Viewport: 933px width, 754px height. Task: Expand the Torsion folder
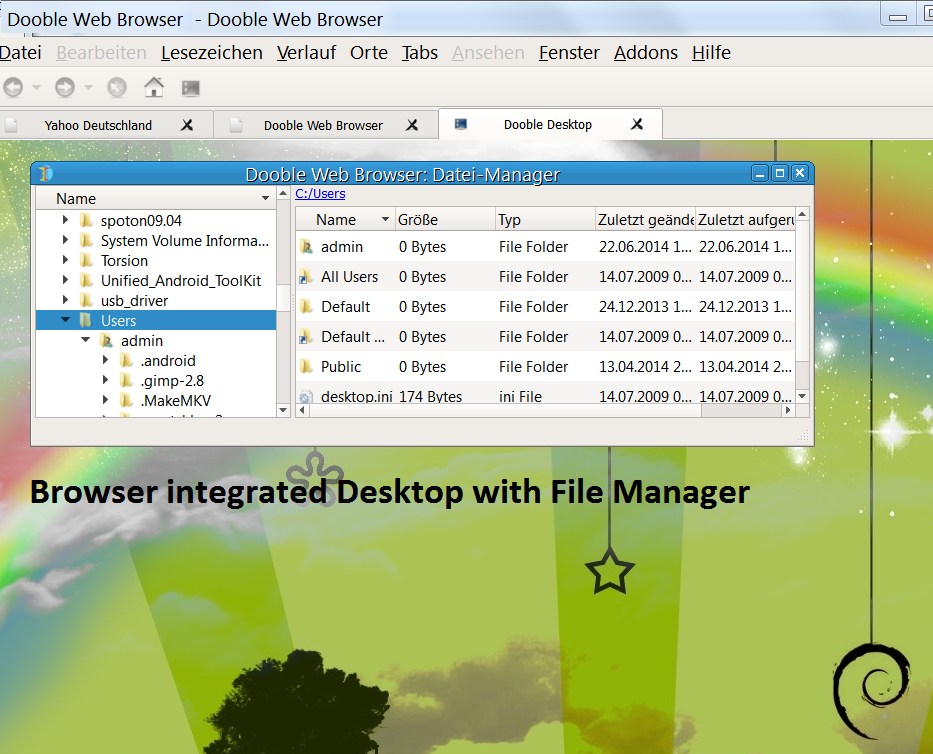65,260
